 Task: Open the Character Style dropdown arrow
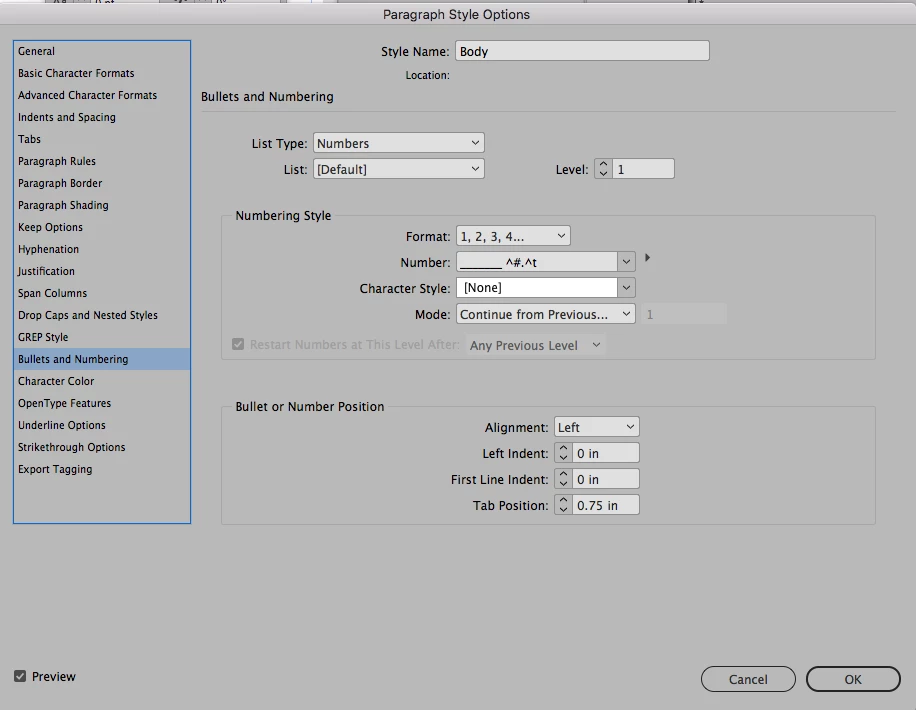click(x=626, y=288)
